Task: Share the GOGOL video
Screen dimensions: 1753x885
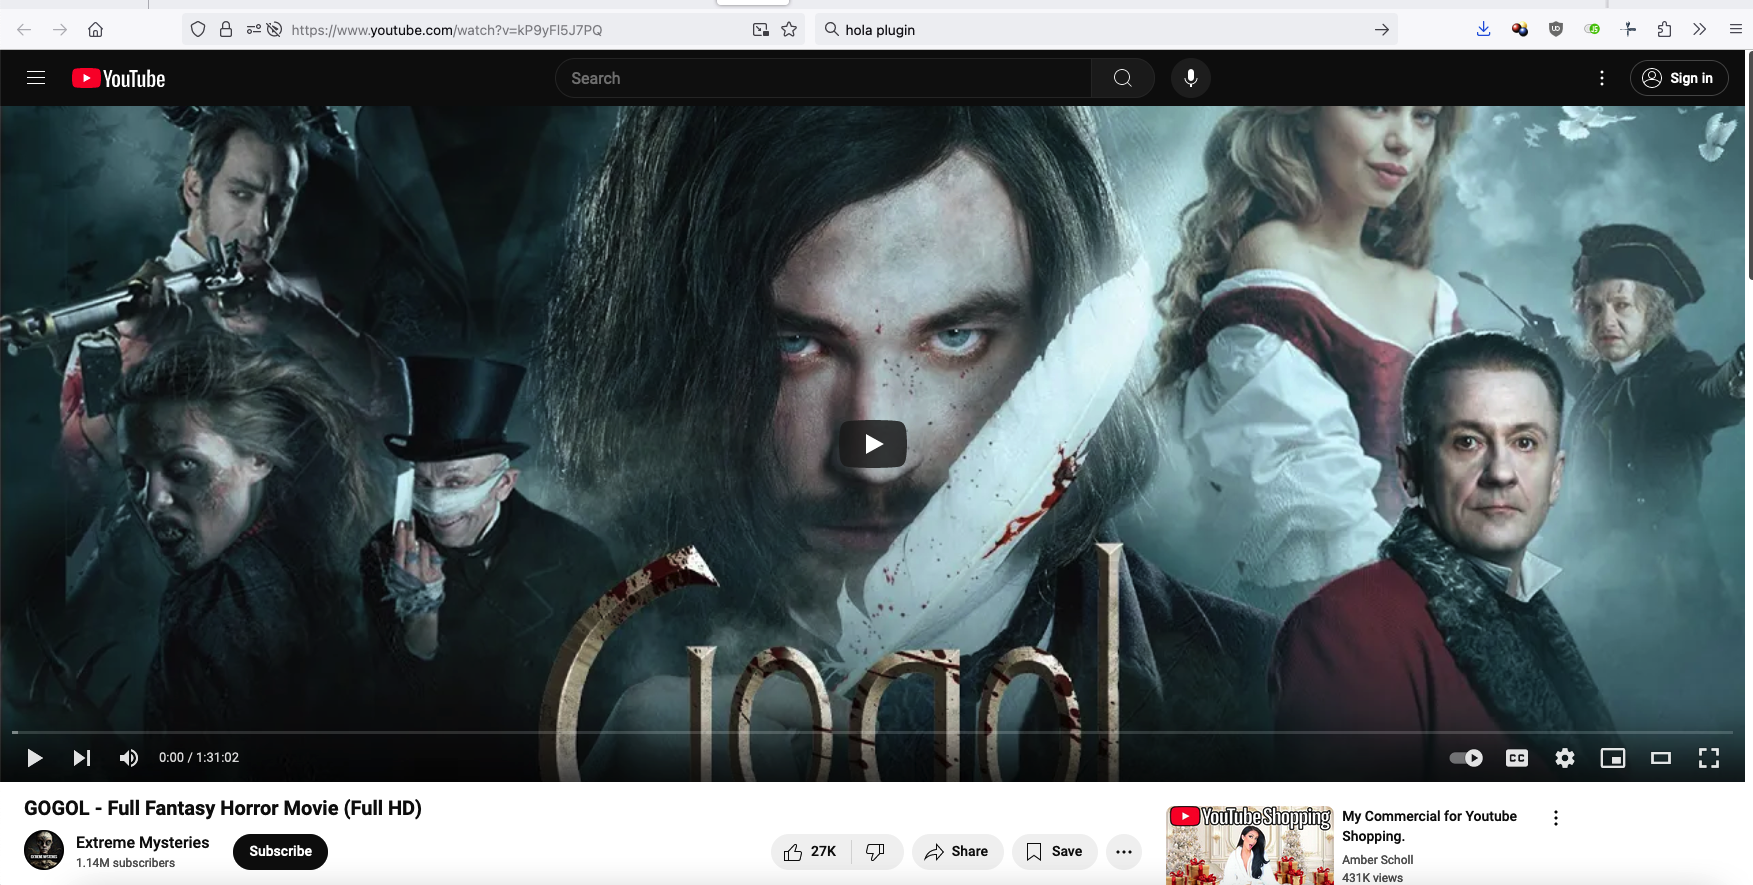Action: [957, 852]
